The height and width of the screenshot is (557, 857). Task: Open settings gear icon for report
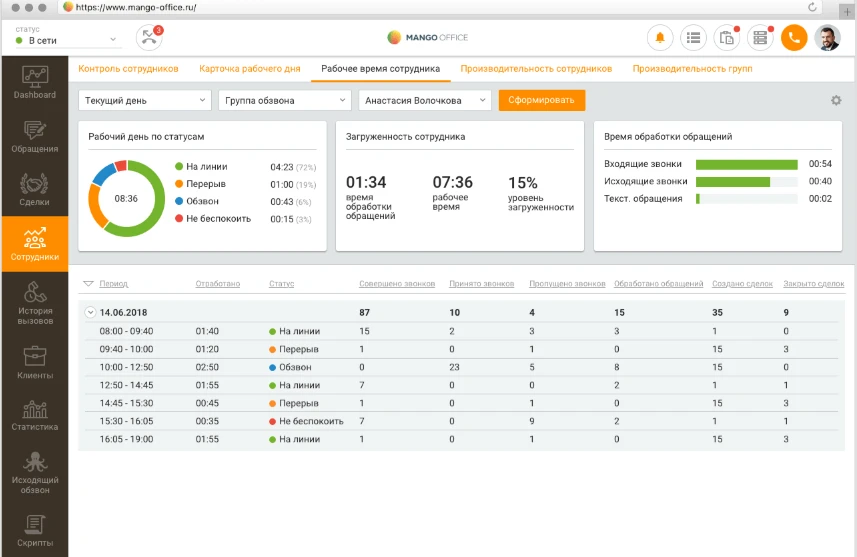click(x=836, y=101)
